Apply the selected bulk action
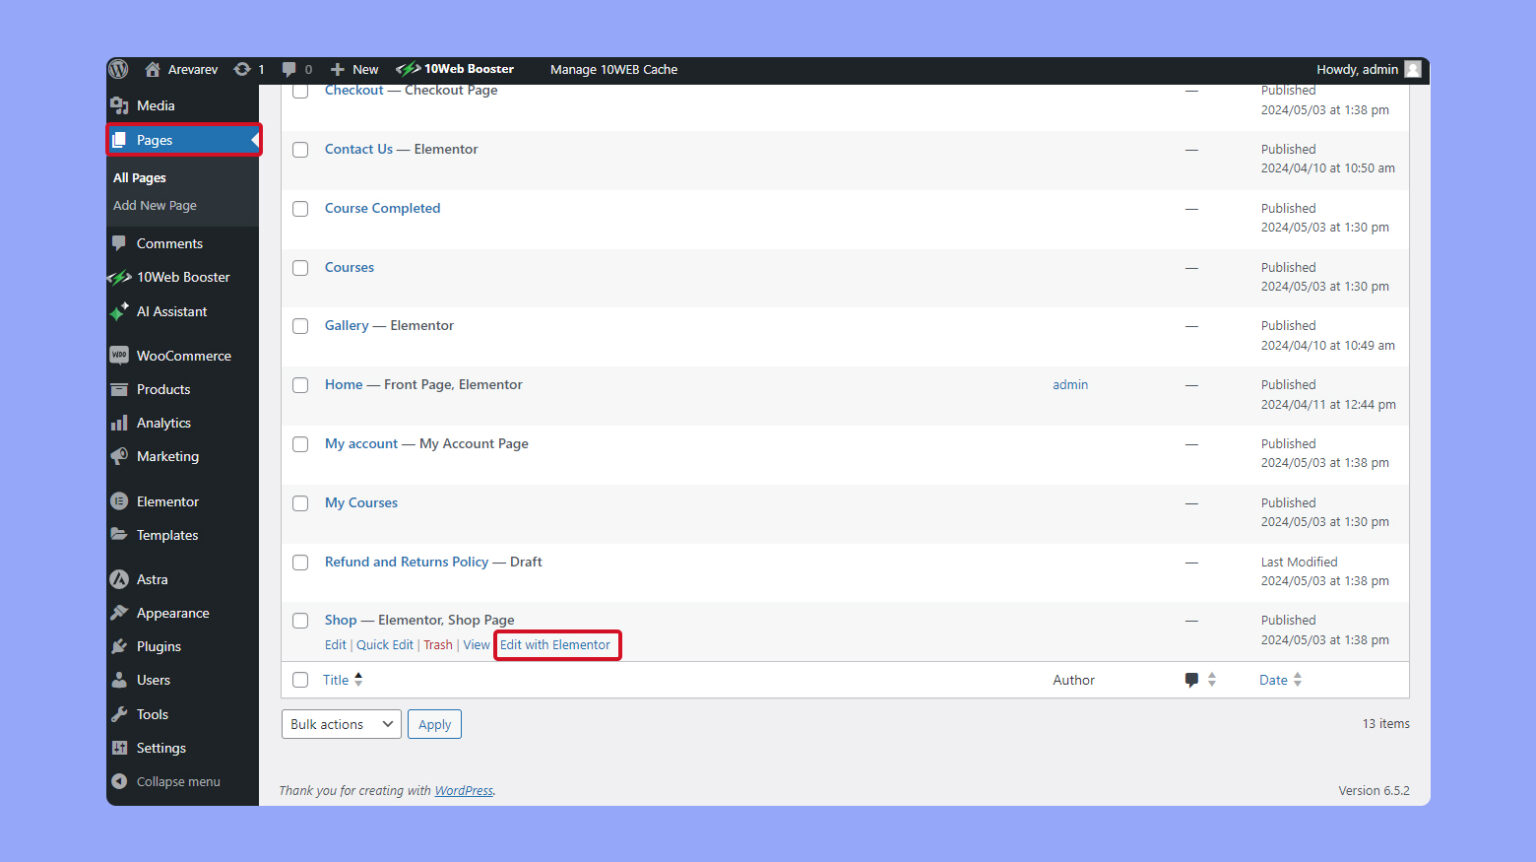The width and height of the screenshot is (1536, 862). coord(434,723)
